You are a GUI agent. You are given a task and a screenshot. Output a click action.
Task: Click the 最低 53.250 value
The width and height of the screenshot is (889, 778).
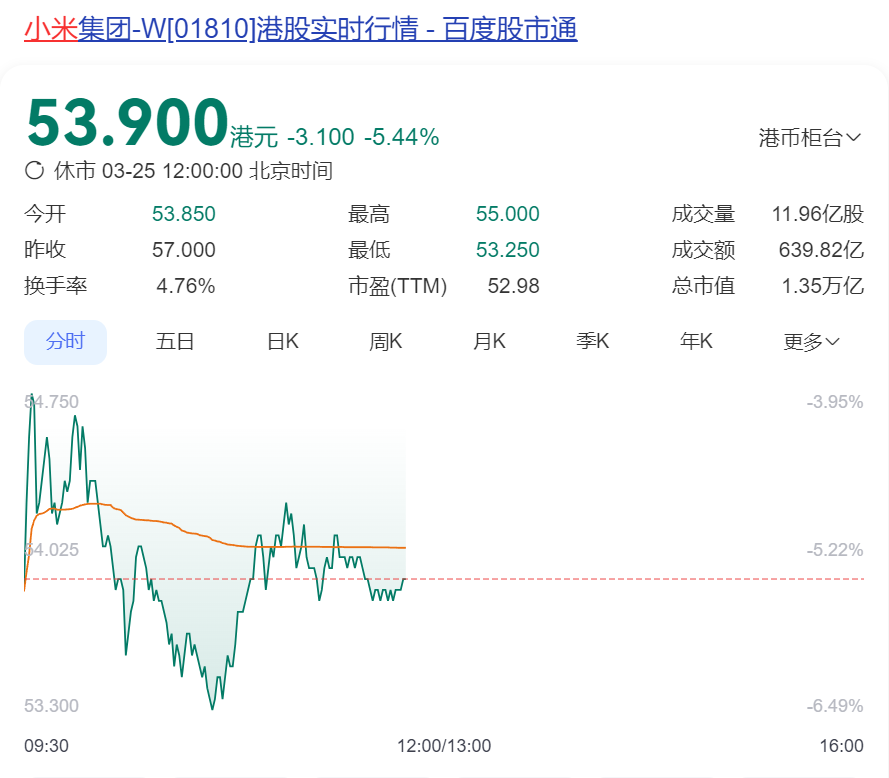pos(507,250)
